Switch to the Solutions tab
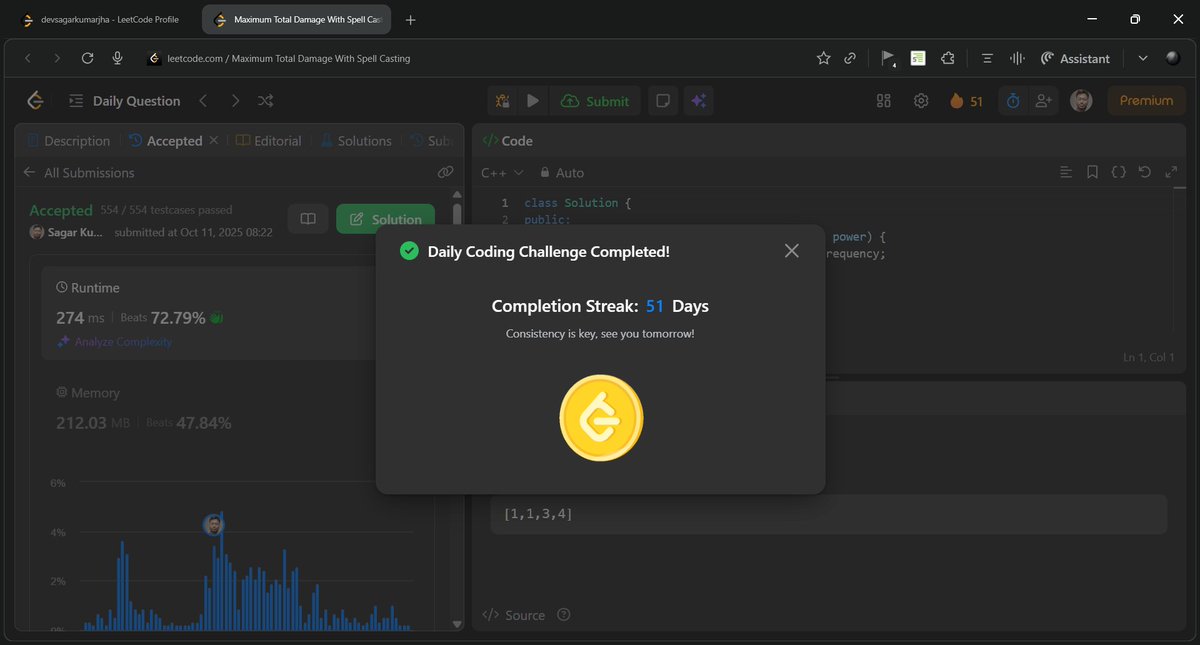The height and width of the screenshot is (645, 1200). pos(355,141)
